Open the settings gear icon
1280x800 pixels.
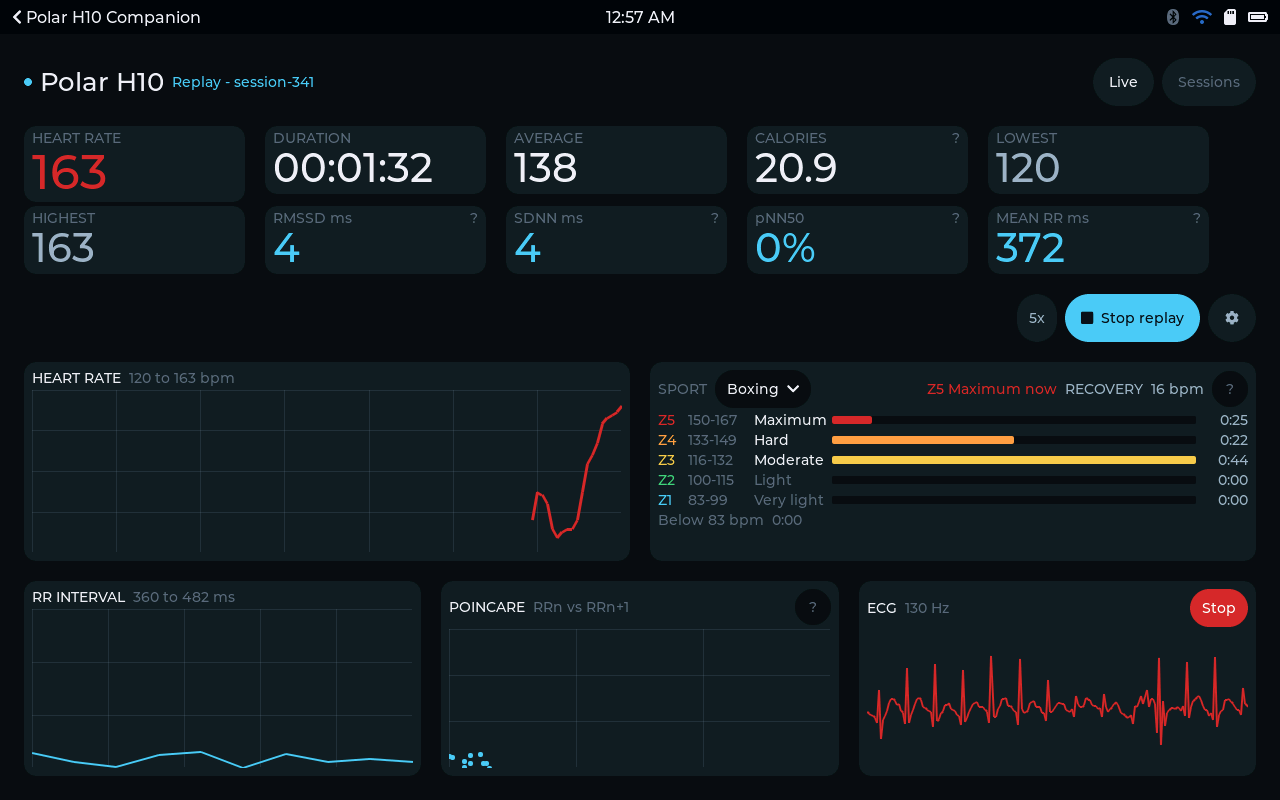click(1232, 318)
